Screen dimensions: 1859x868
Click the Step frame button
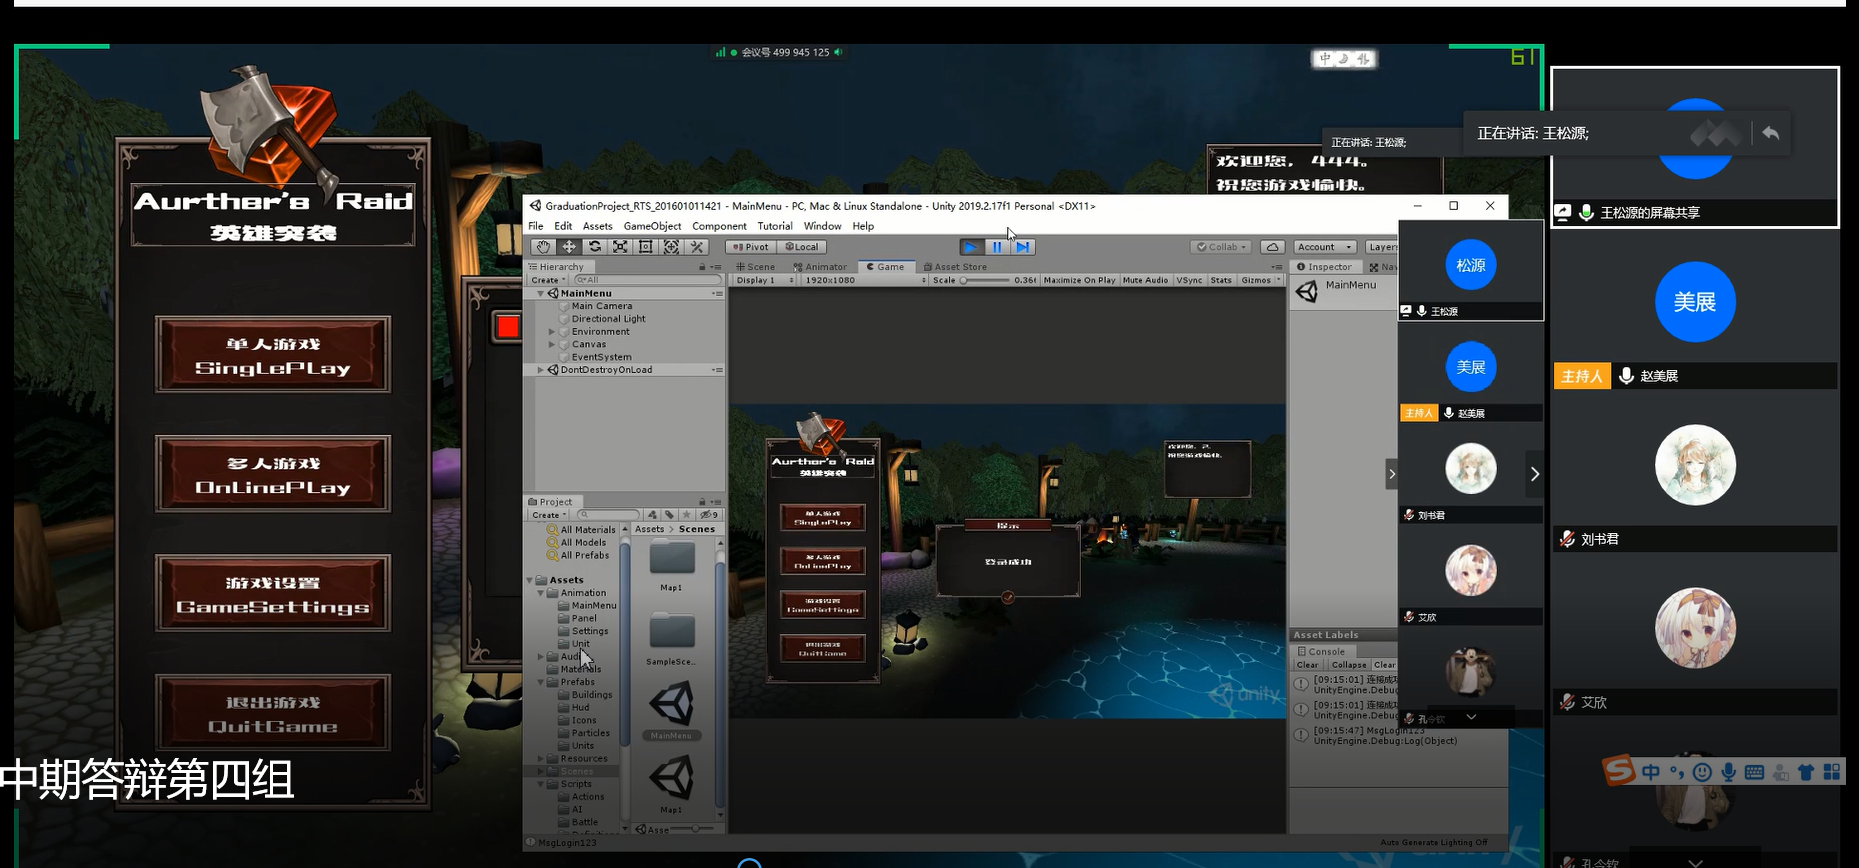click(1022, 247)
